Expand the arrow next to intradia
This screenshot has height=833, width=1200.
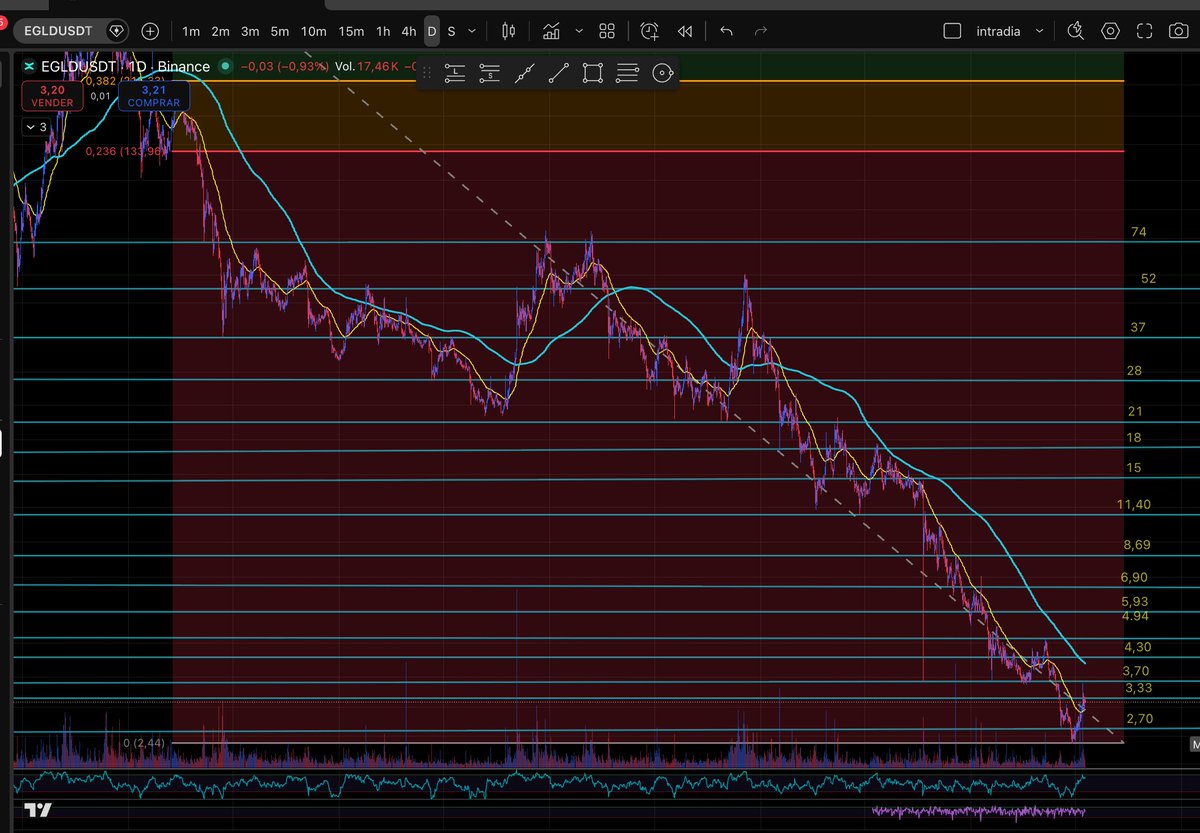[1037, 31]
